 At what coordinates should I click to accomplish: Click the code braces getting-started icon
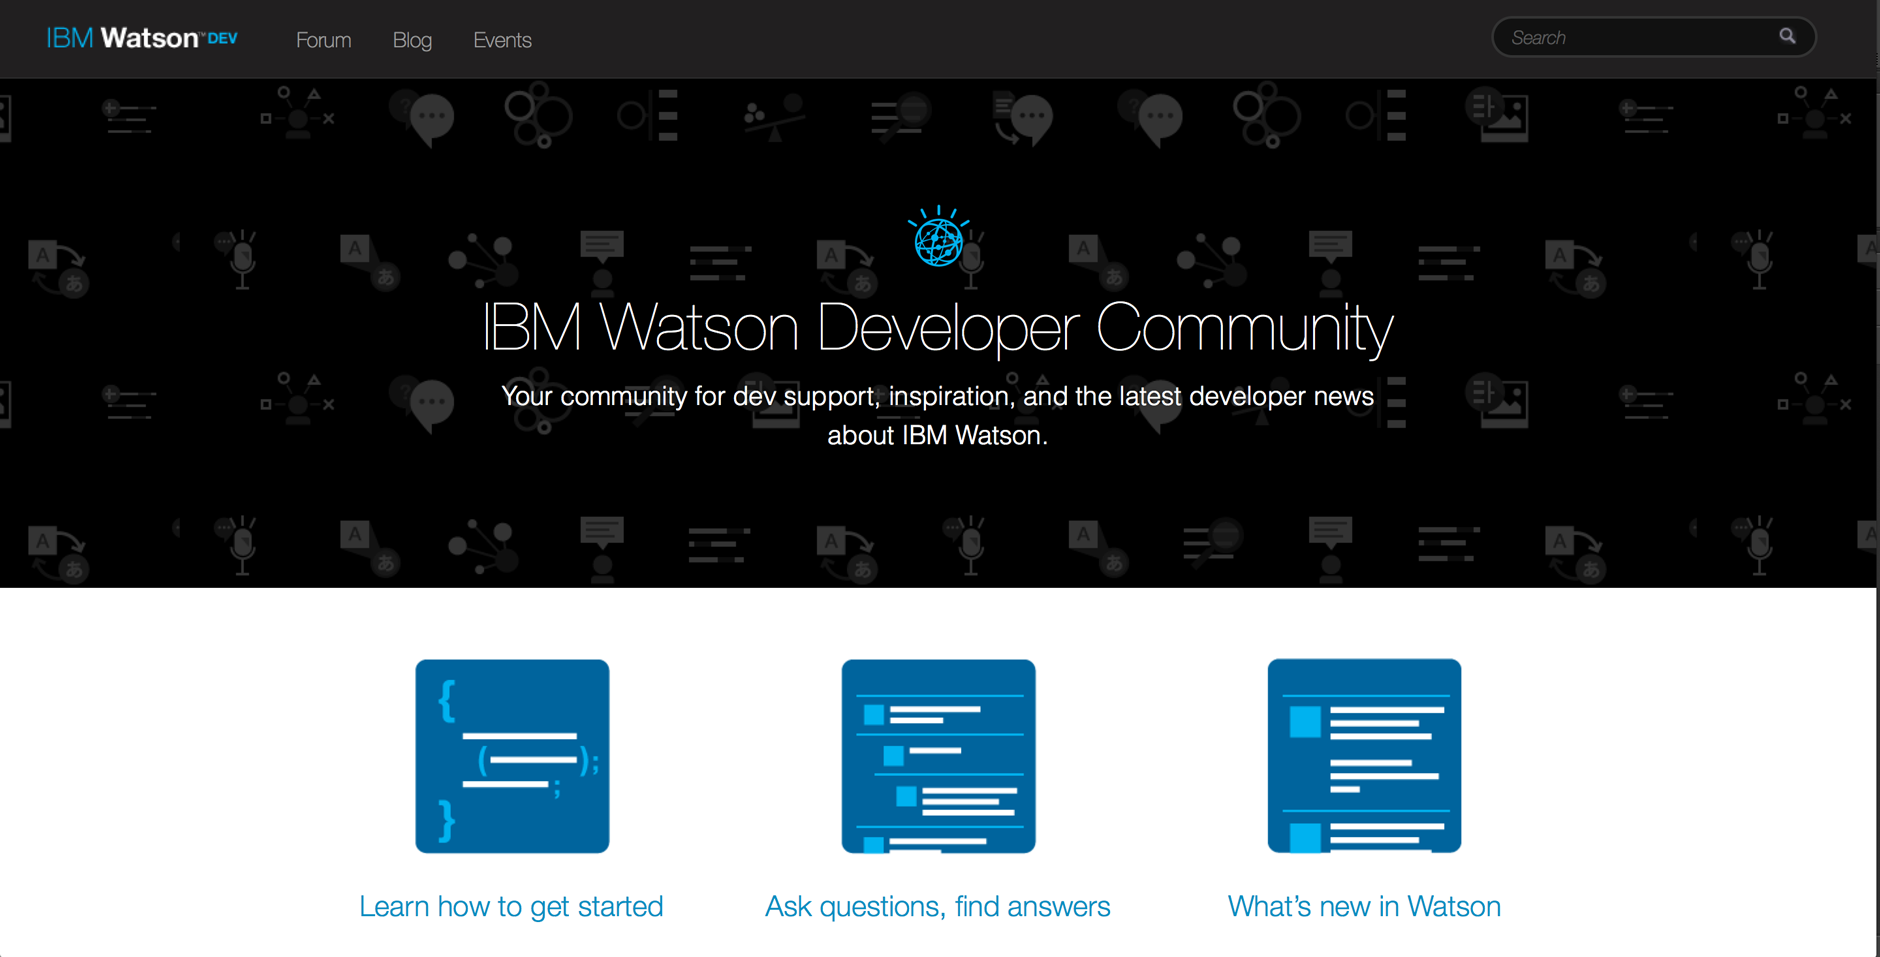tap(512, 756)
